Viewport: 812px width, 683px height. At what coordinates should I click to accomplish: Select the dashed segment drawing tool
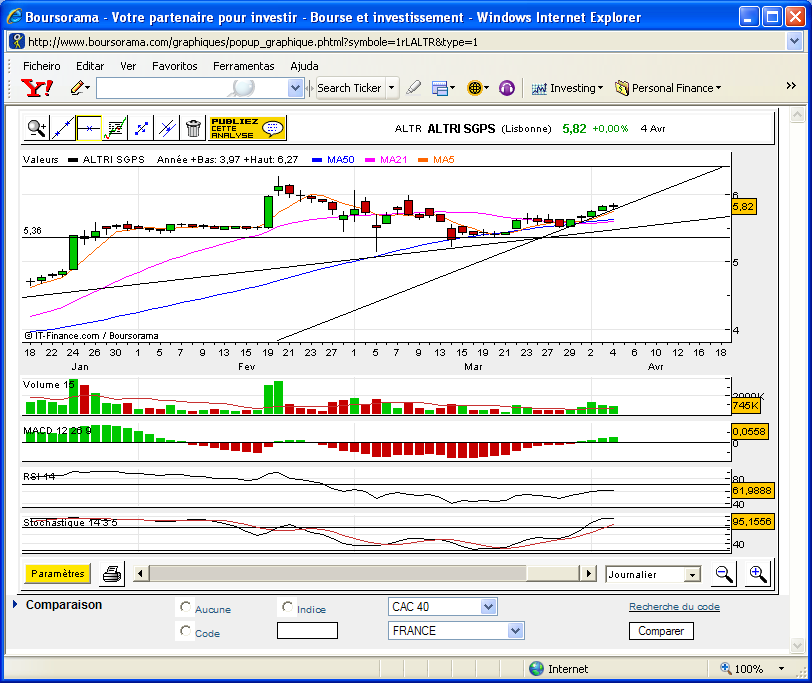[140, 128]
